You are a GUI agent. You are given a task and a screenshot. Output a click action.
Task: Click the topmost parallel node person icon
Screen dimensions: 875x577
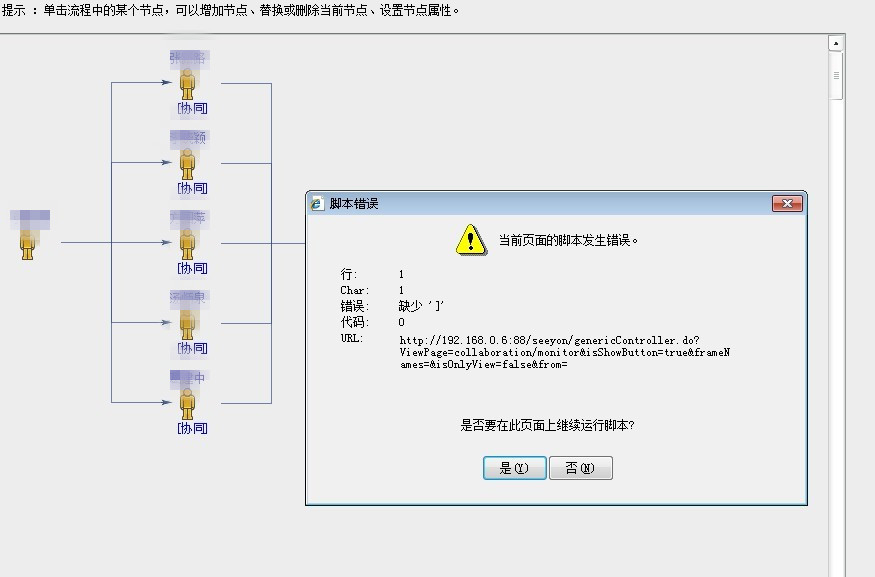pos(187,83)
